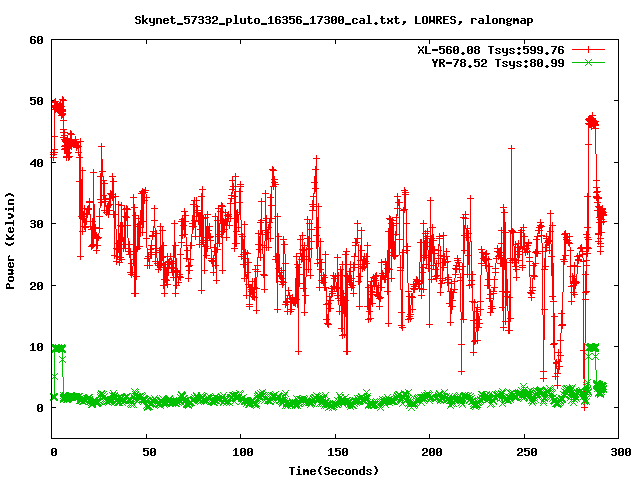Click the x-axis tick label 200
The image size is (640, 480).
[x=432, y=452]
